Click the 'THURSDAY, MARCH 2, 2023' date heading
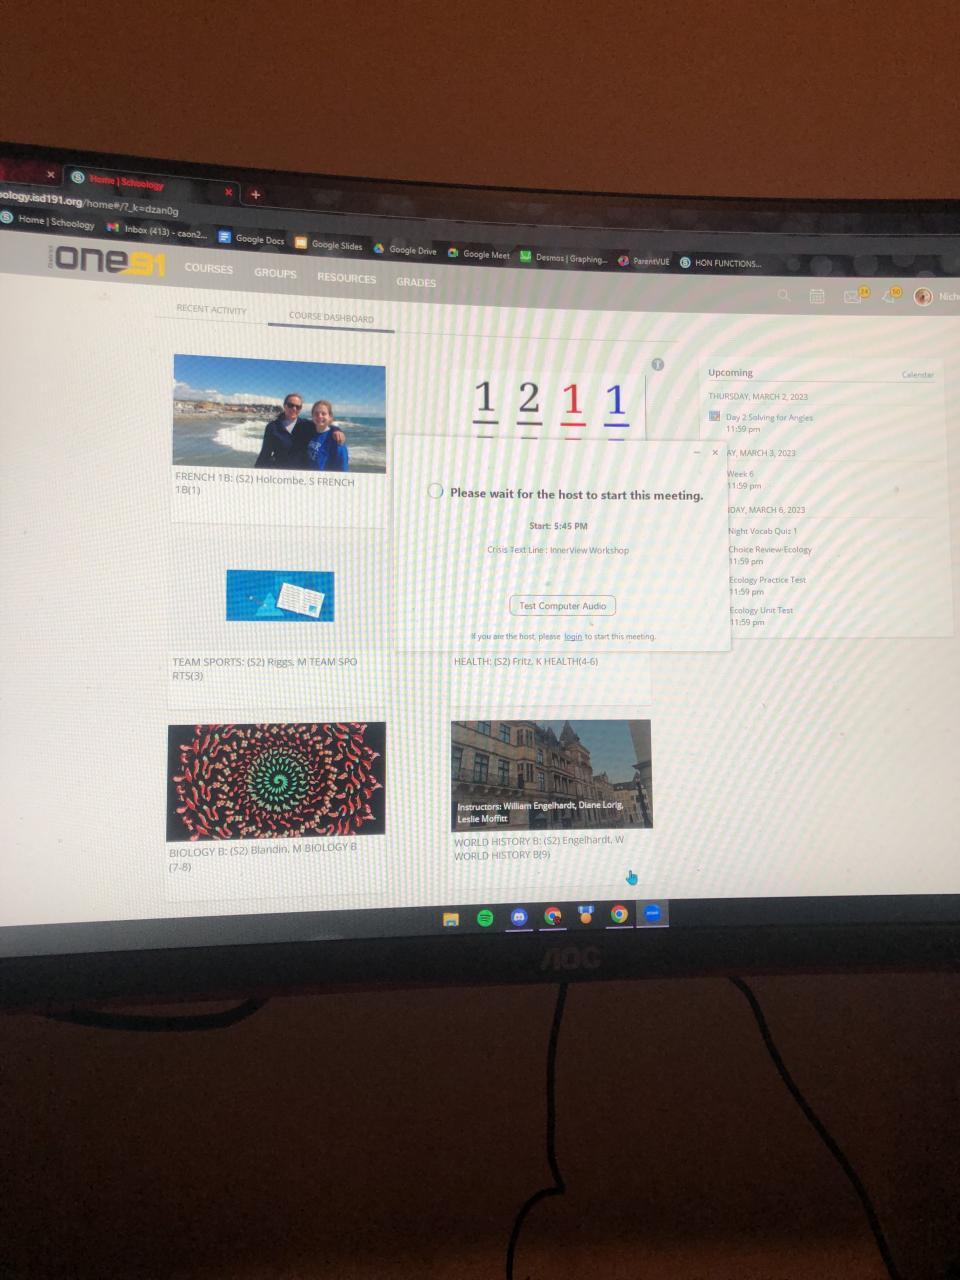 coord(758,397)
